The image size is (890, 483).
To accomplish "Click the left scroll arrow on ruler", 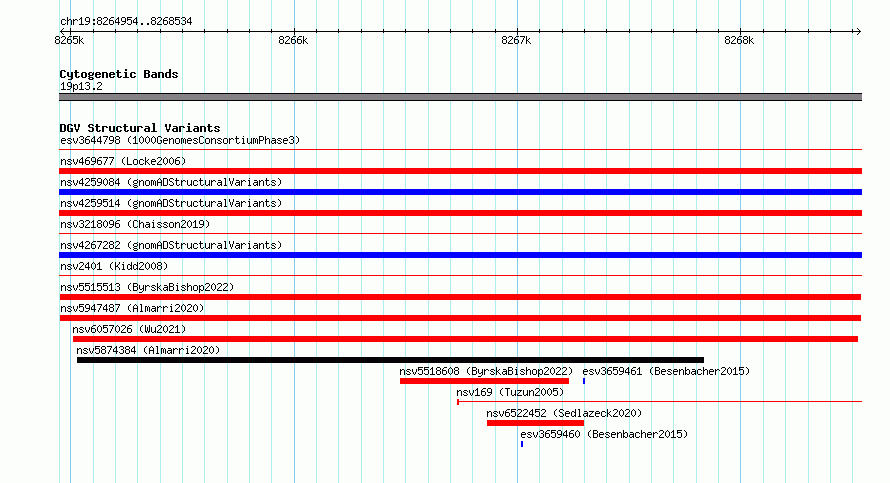I will click(x=62, y=31).
